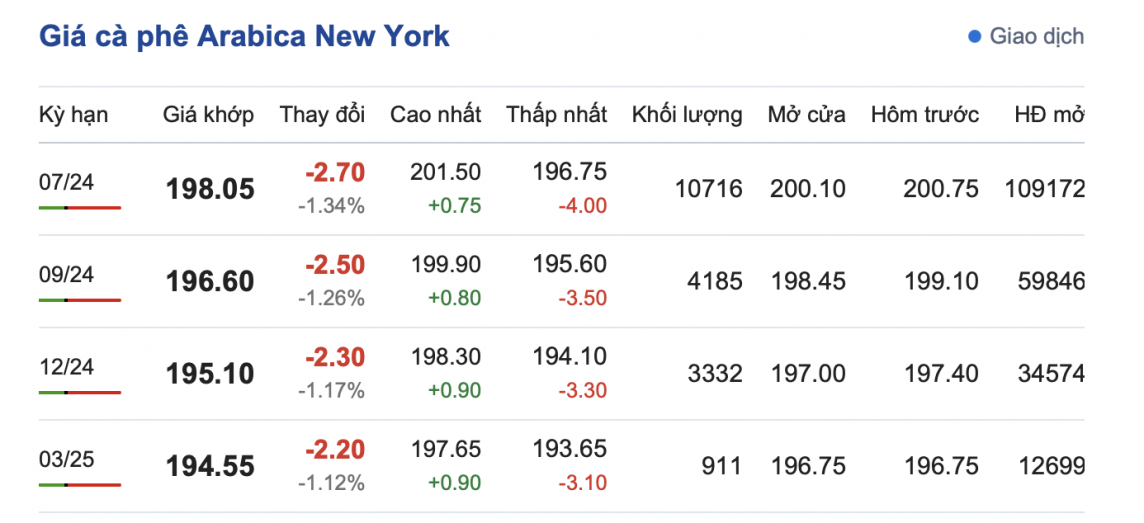Click the 12/24 contract range bar
1144x523 pixels.
[x=80, y=392]
